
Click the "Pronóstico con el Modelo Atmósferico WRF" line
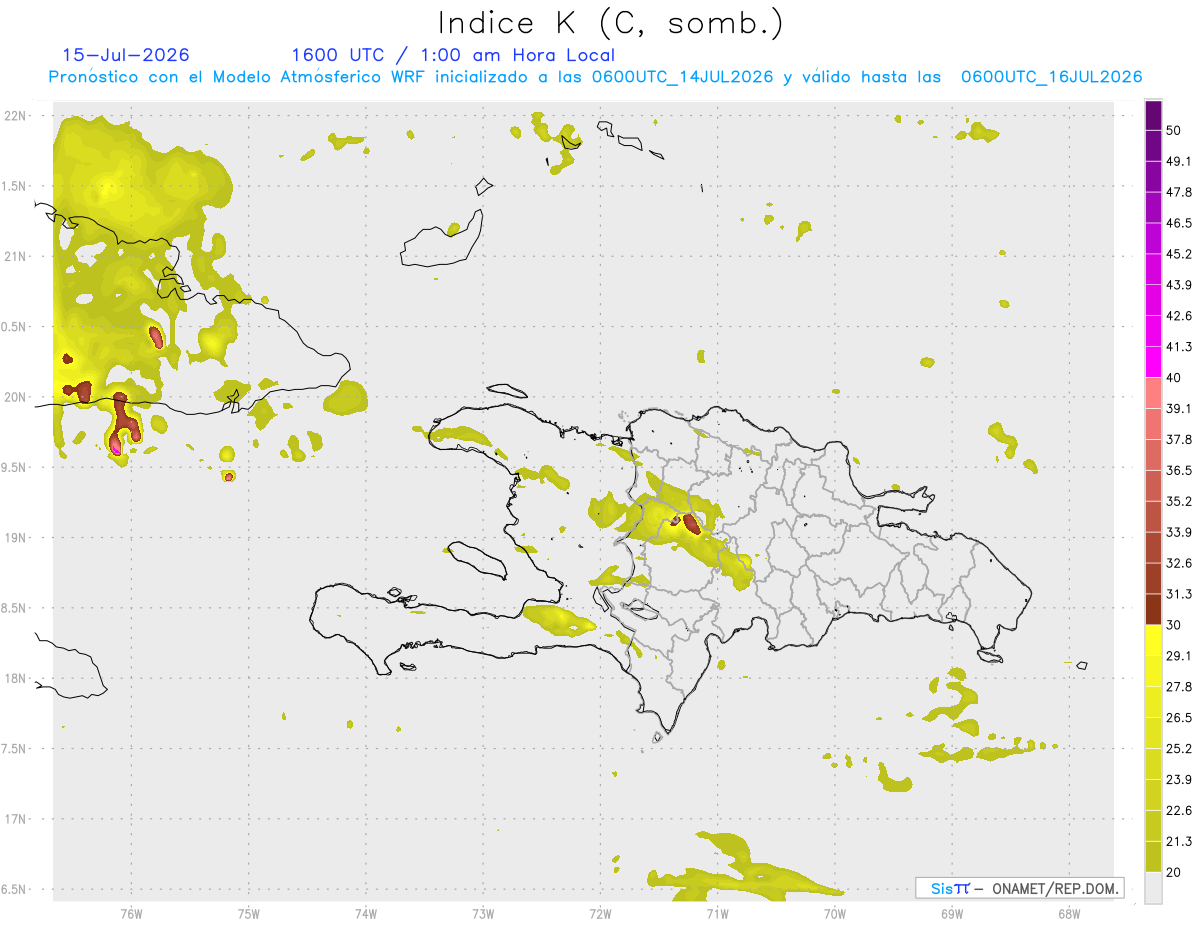tap(595, 77)
